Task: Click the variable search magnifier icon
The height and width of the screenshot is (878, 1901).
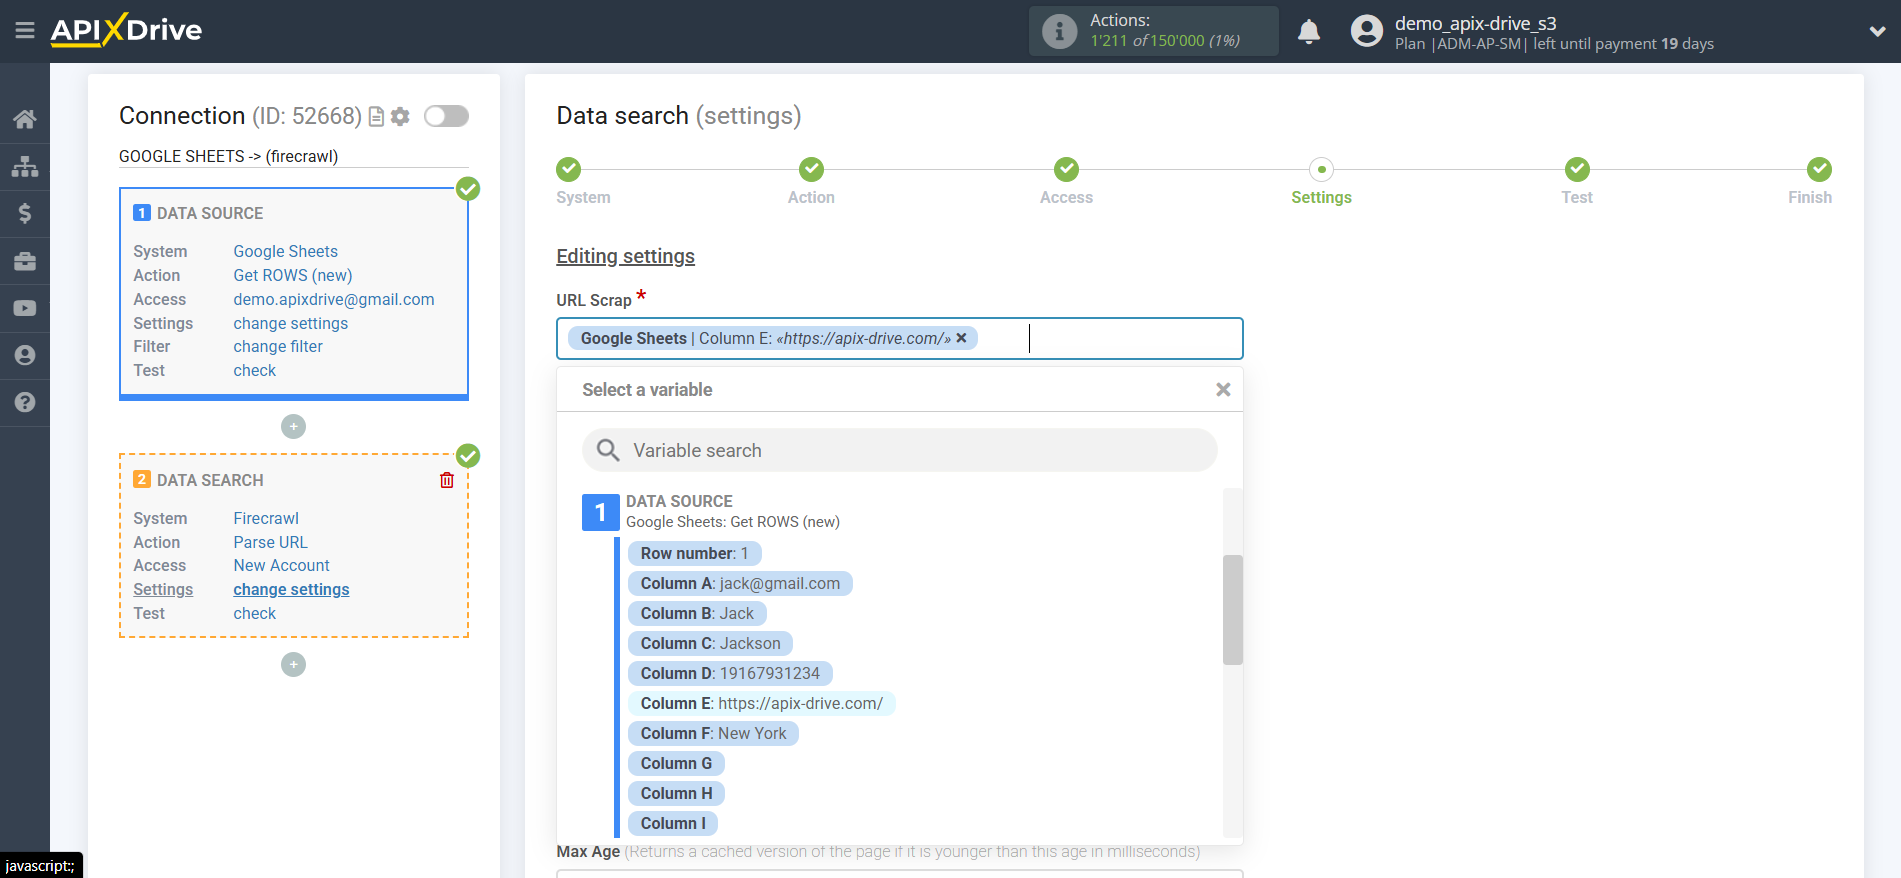Action: click(608, 451)
